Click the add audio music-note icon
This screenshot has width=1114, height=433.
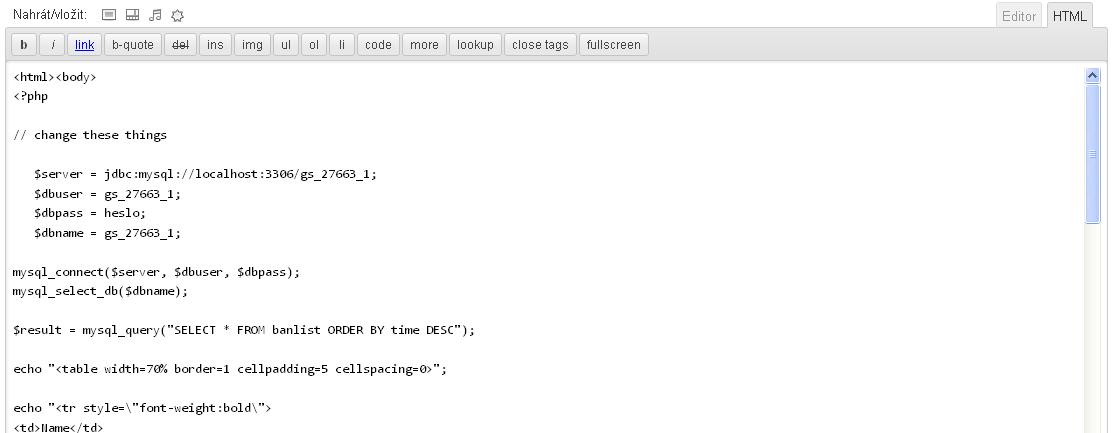(x=156, y=15)
